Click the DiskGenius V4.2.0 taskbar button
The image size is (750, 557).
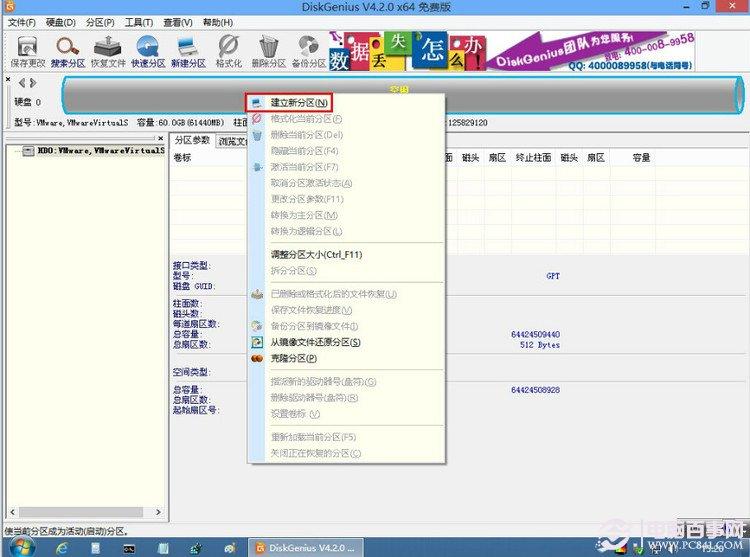[306, 548]
